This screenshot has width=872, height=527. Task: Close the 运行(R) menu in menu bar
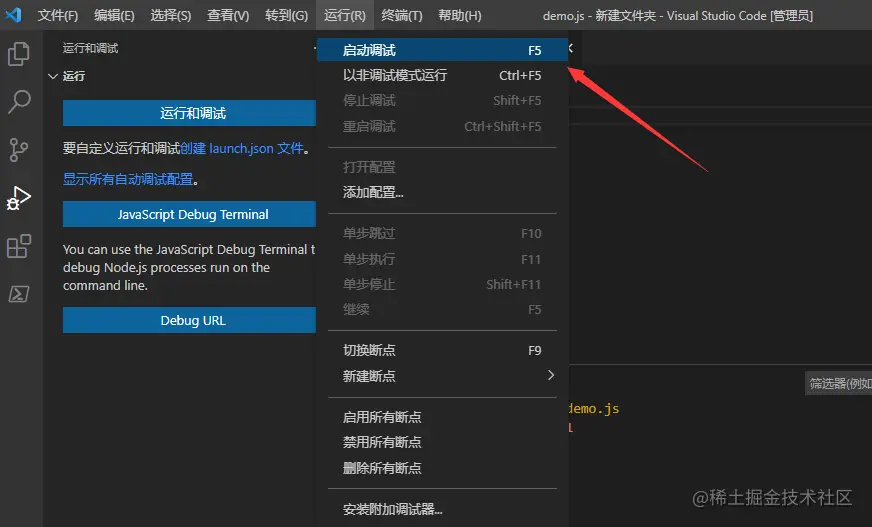[345, 16]
